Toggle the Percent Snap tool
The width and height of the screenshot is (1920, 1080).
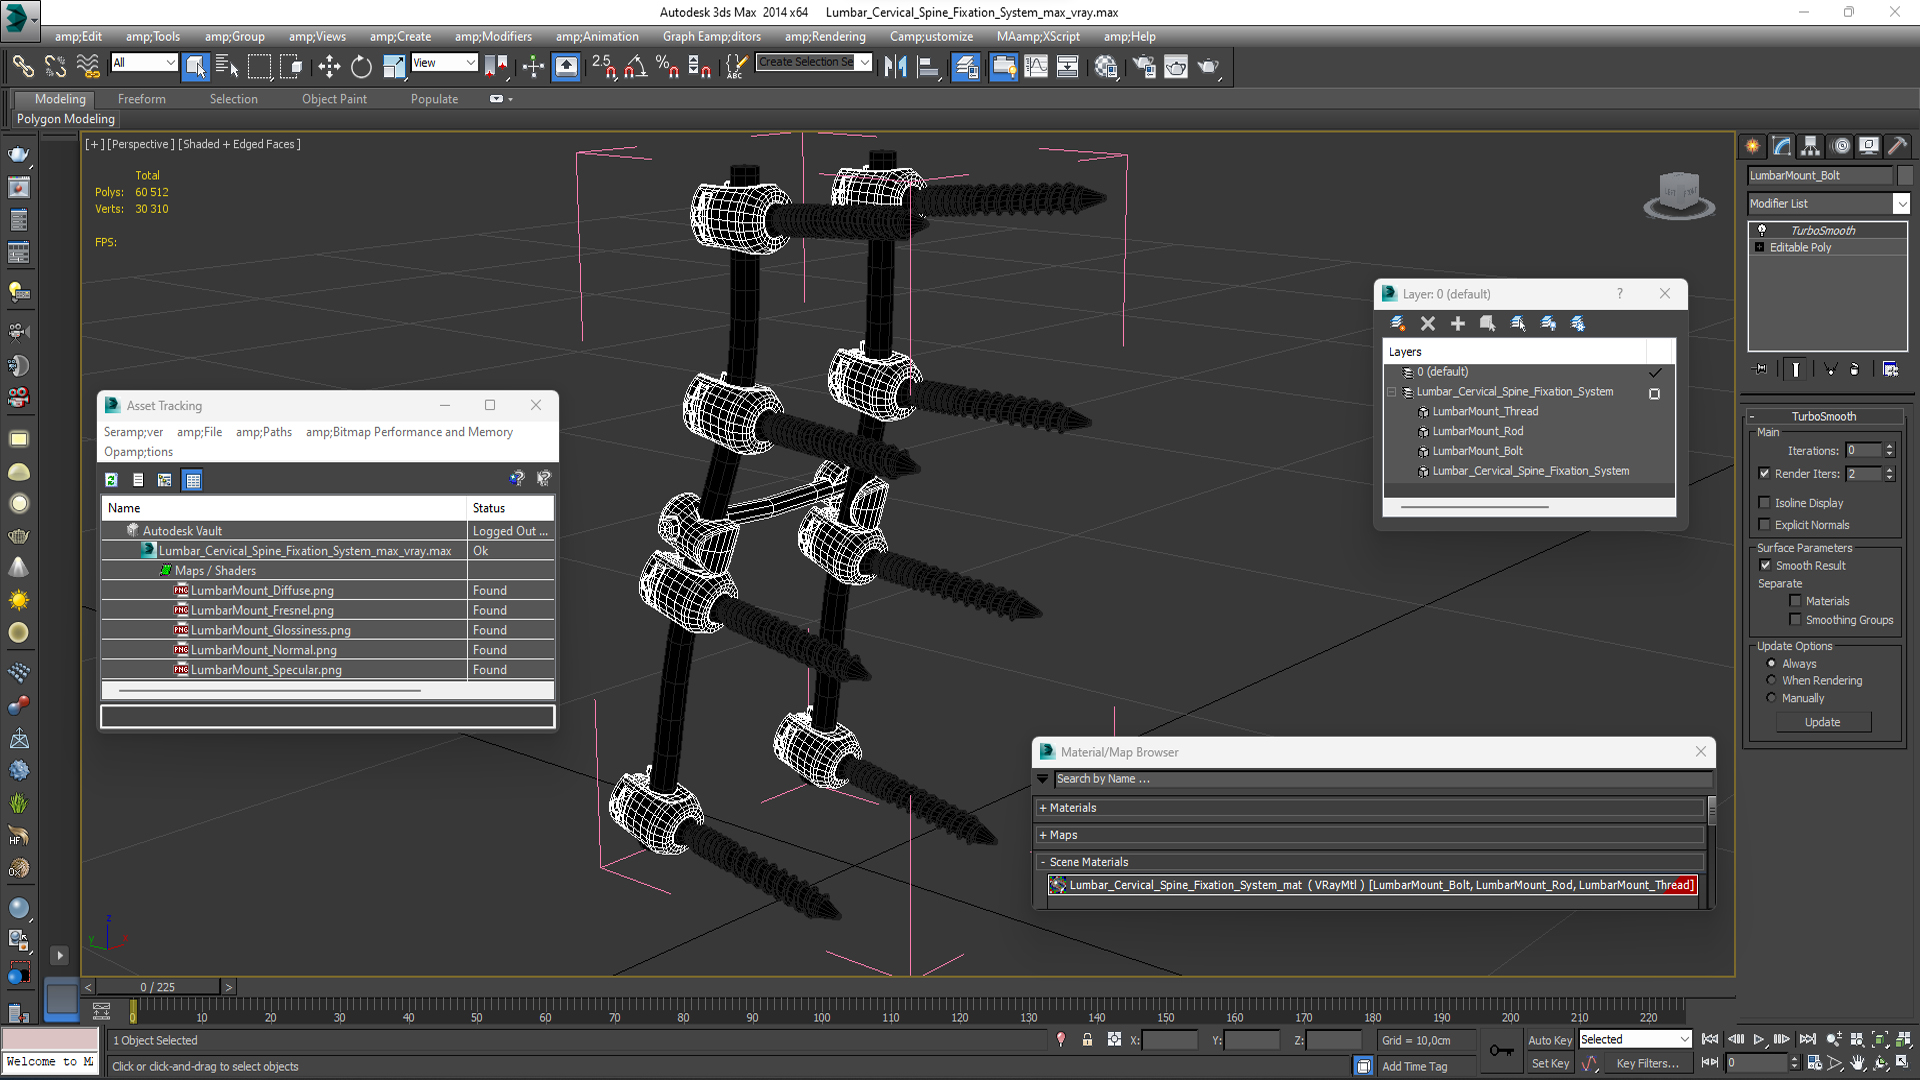tap(667, 67)
